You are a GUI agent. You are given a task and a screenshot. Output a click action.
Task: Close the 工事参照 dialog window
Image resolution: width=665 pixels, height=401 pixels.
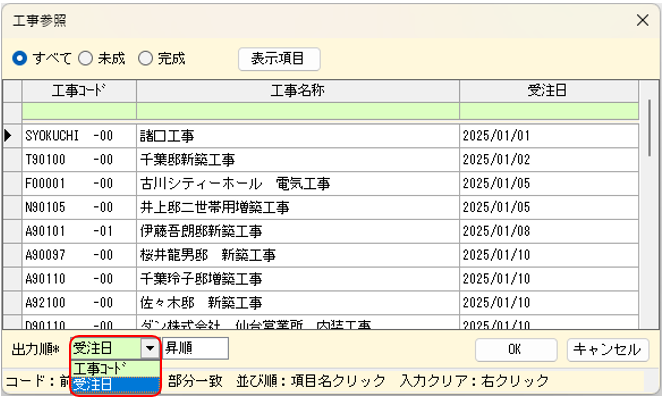(x=642, y=19)
